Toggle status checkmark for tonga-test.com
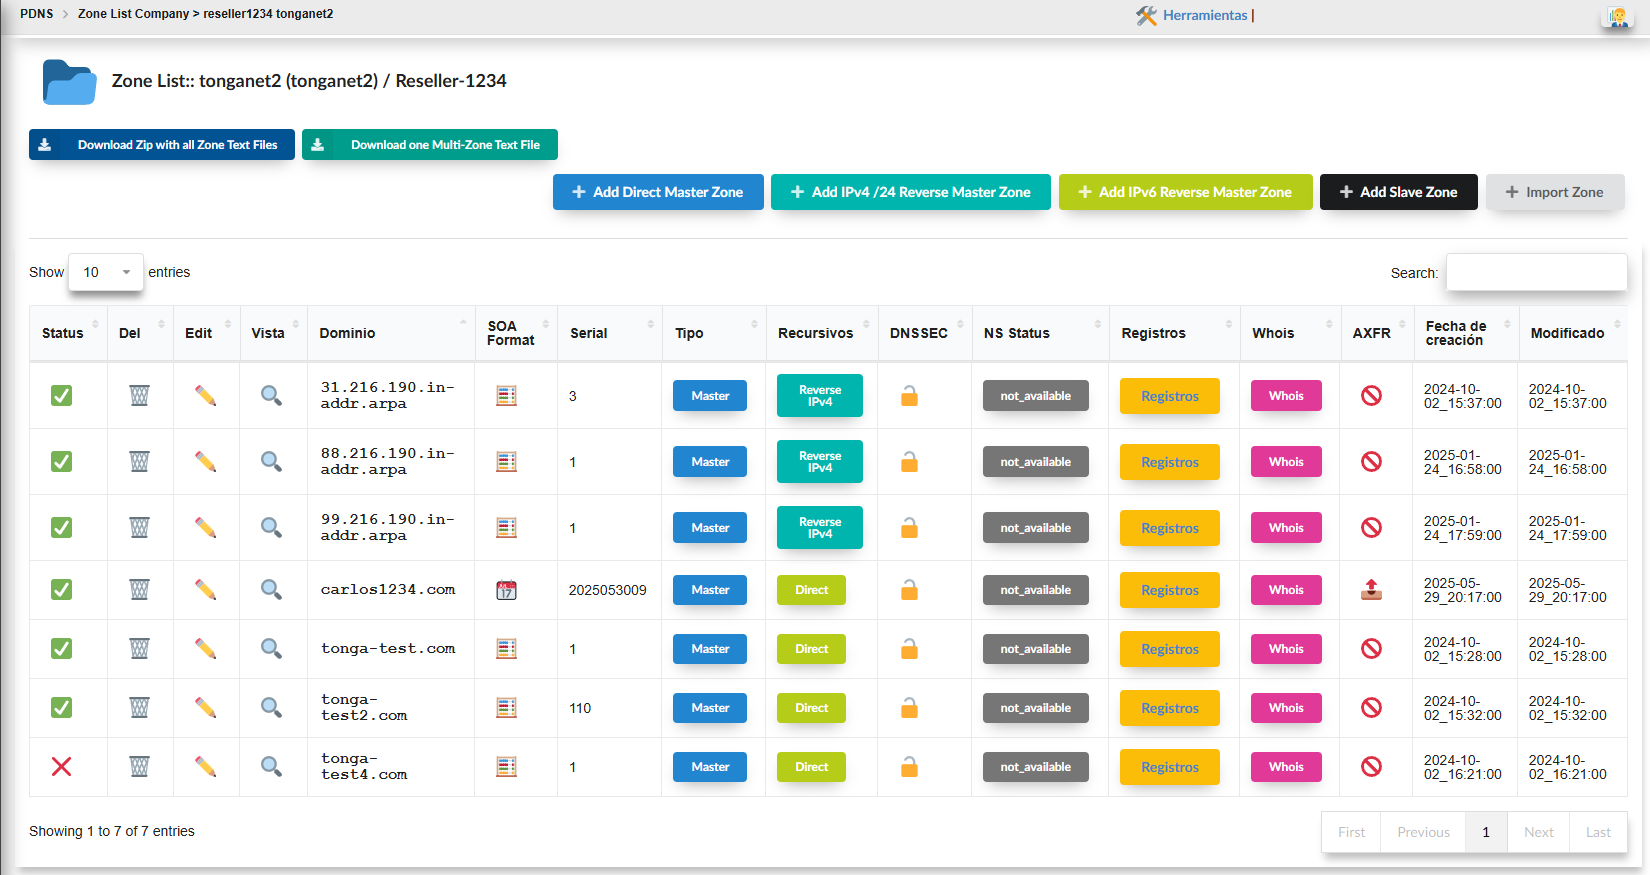 tap(62, 649)
